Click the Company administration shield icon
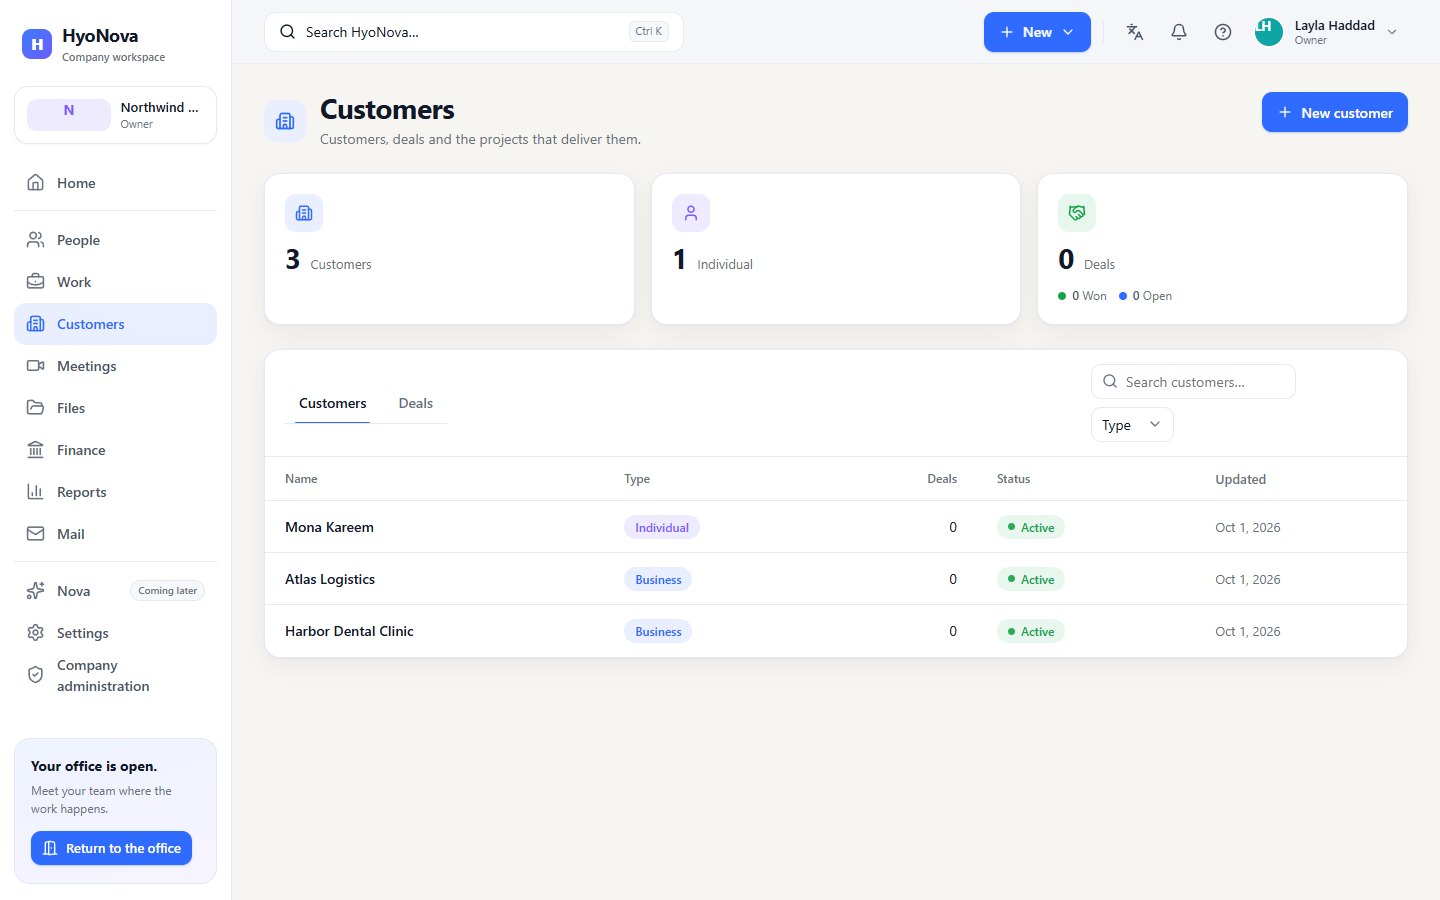The image size is (1440, 900). click(36, 675)
